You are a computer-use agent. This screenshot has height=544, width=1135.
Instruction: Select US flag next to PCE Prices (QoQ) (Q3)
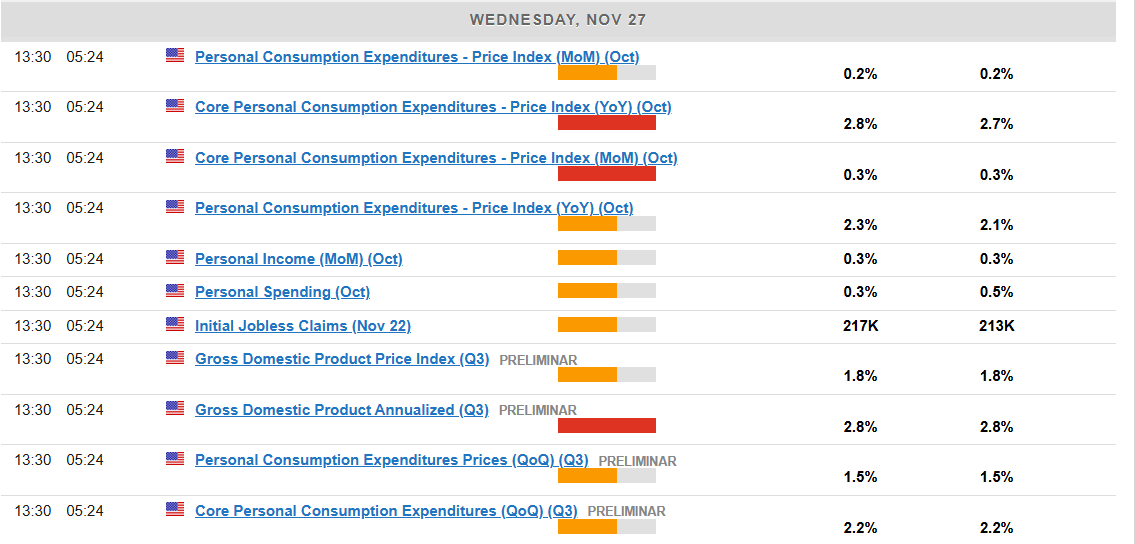click(175, 458)
